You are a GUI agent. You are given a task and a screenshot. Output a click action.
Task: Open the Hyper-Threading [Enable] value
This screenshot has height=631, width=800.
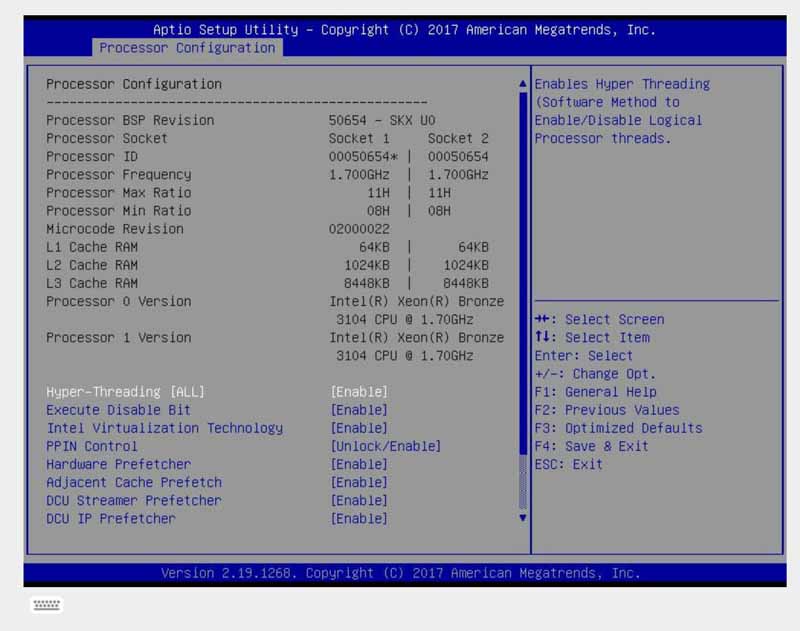click(x=359, y=392)
